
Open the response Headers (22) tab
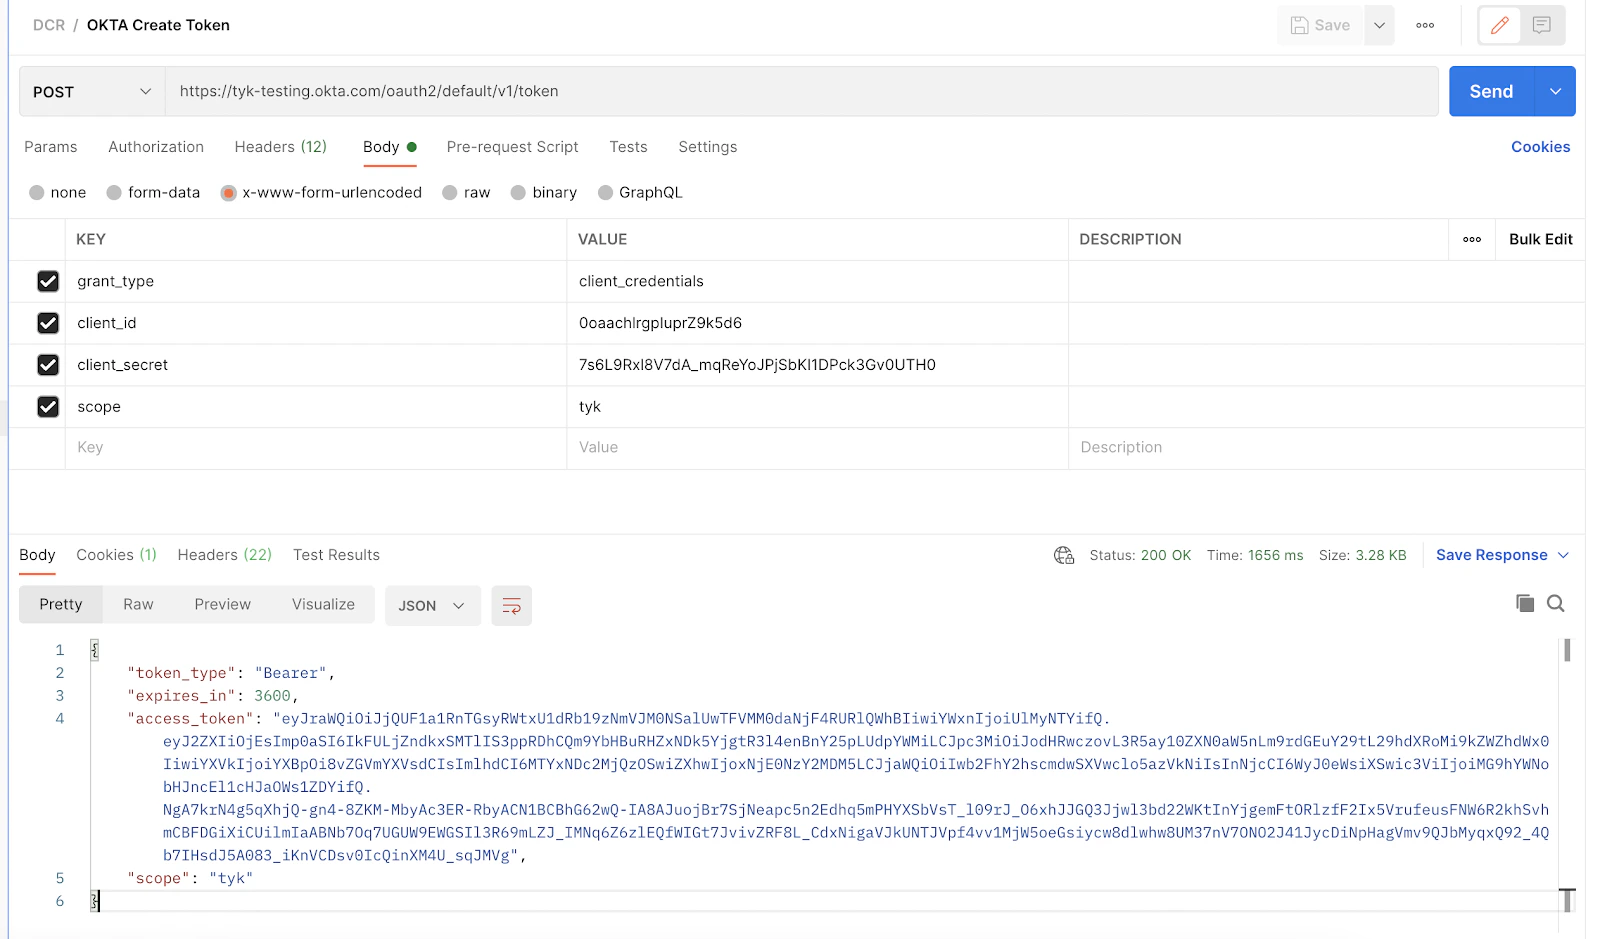coord(225,555)
